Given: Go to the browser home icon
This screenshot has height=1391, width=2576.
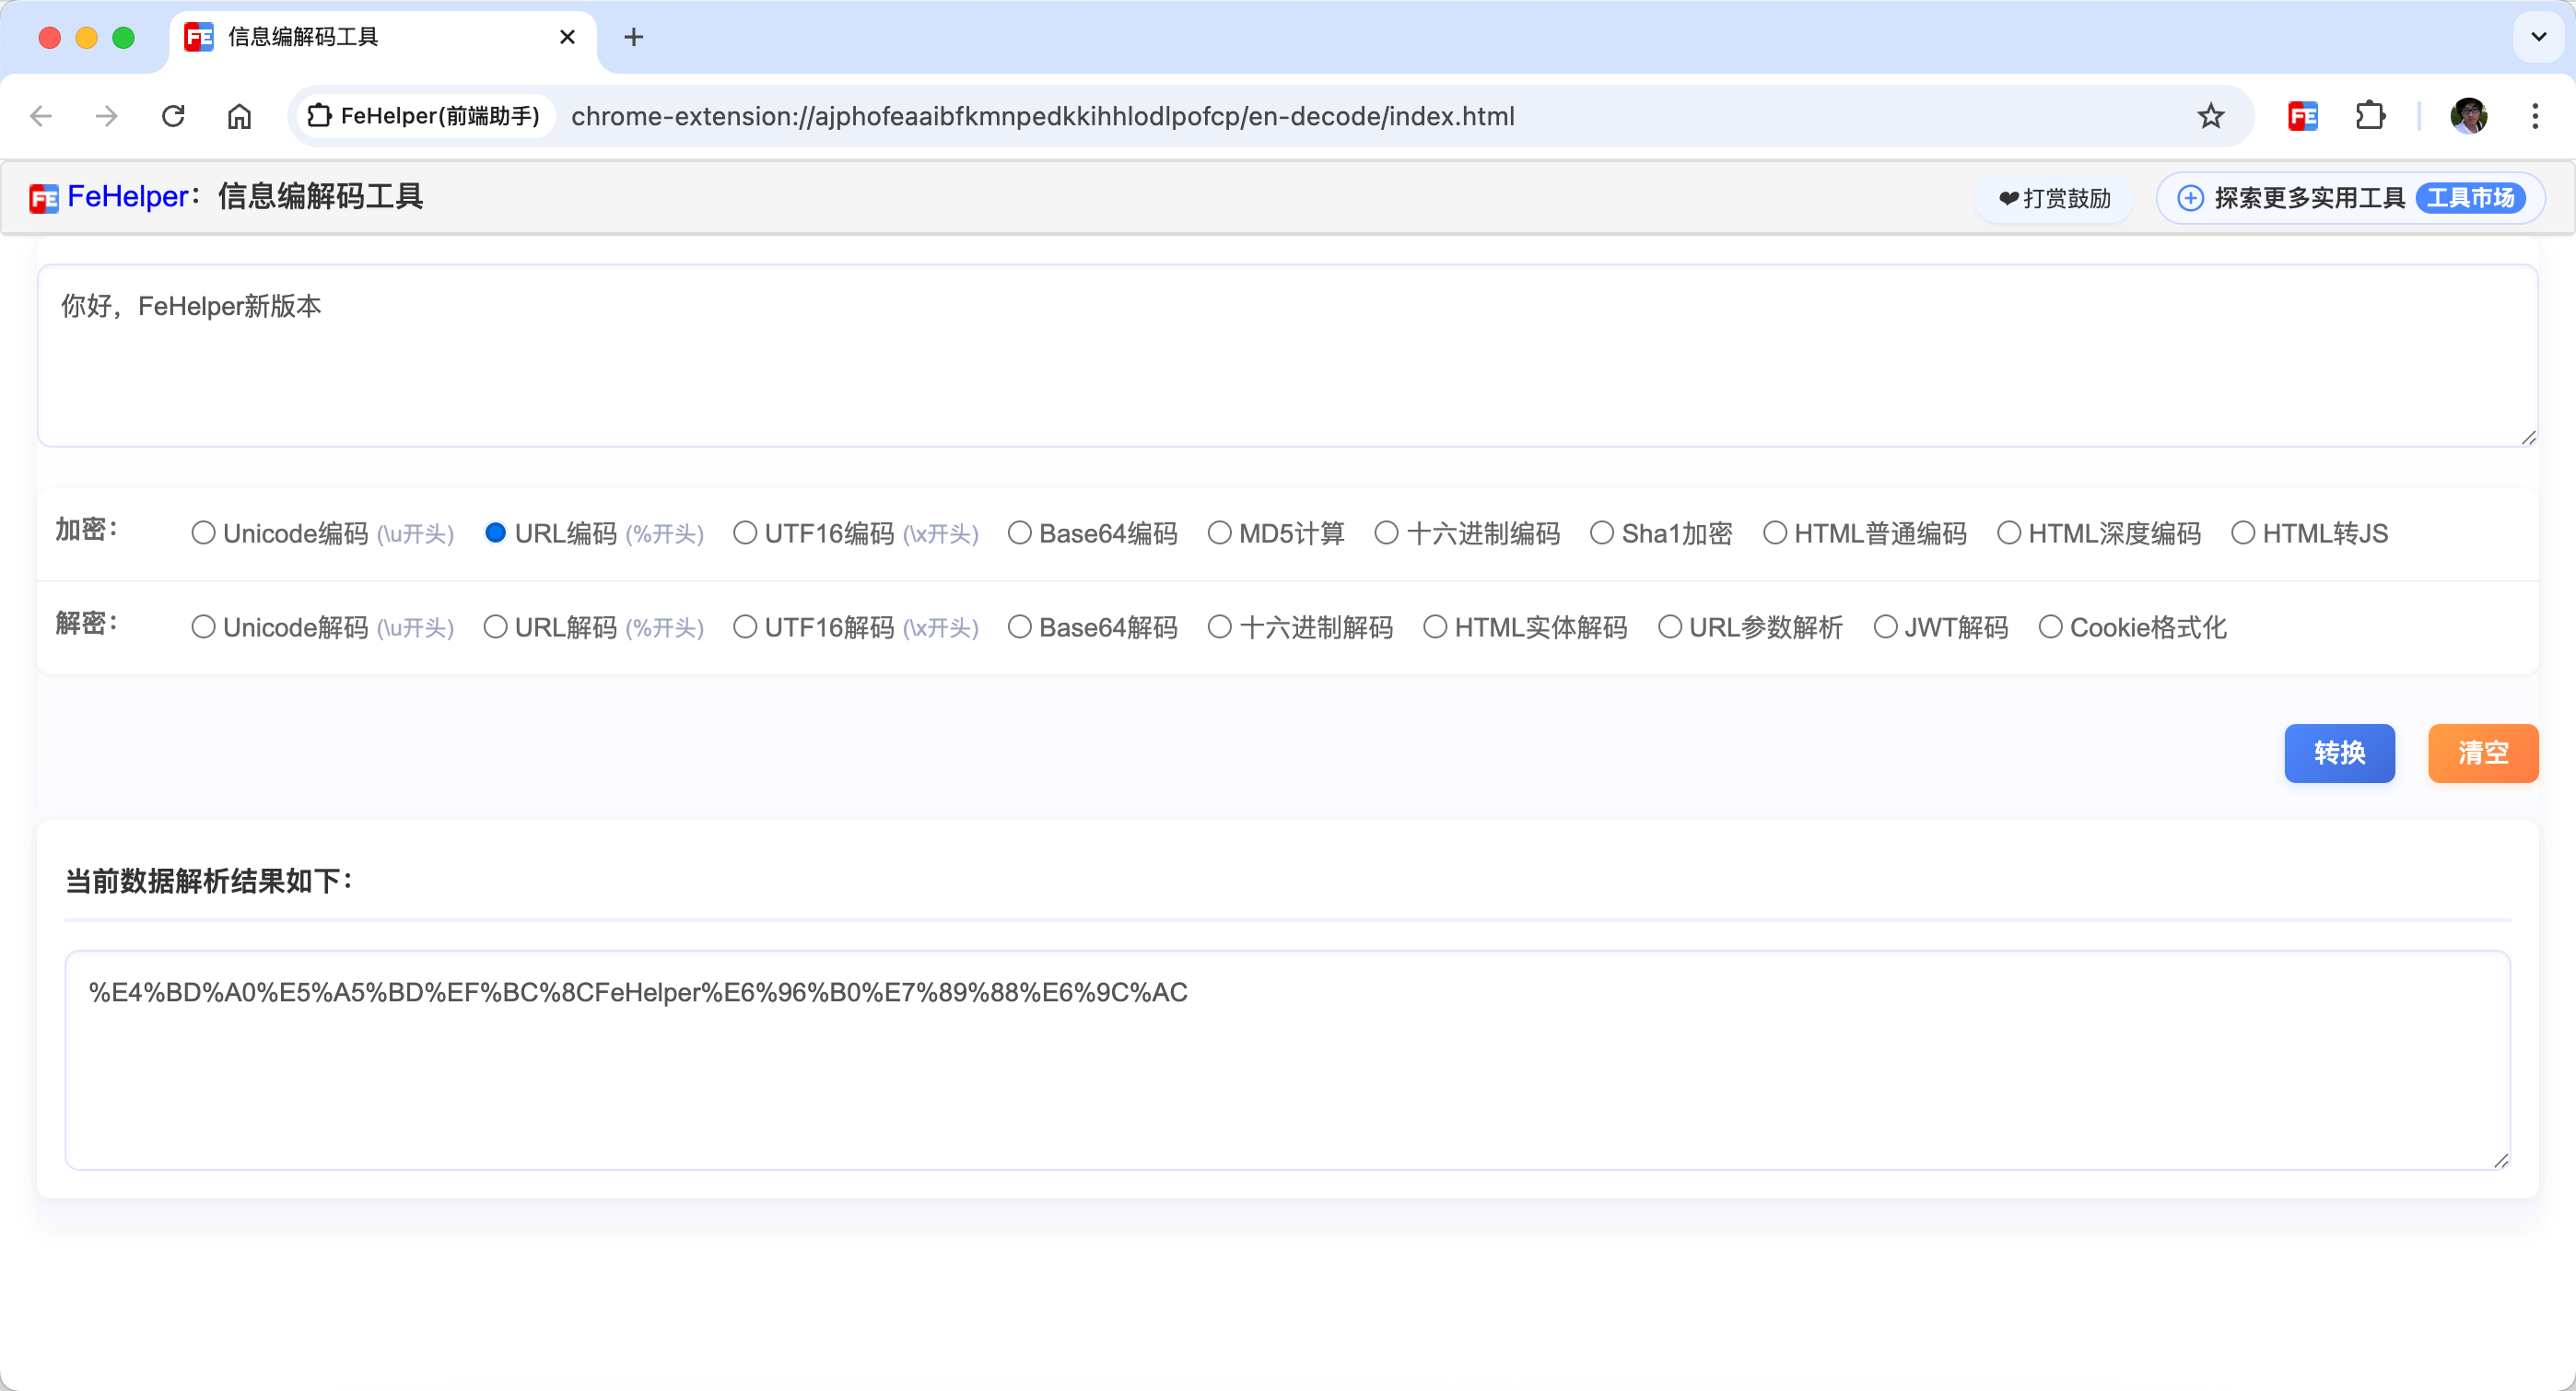Looking at the screenshot, I should point(239,116).
